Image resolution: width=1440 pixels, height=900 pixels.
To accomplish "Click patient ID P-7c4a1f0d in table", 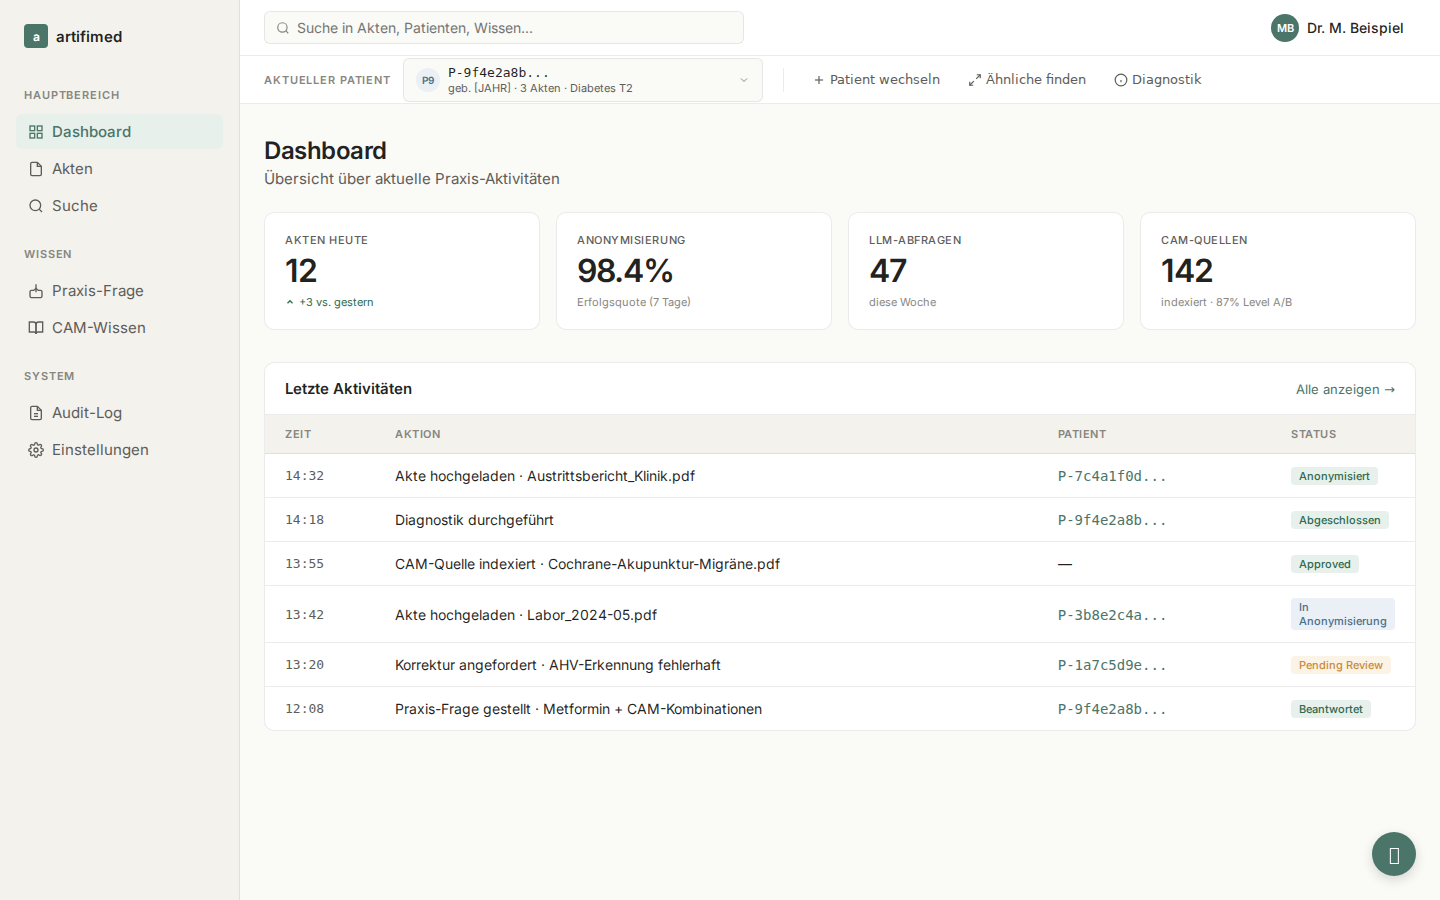I will [x=1112, y=476].
